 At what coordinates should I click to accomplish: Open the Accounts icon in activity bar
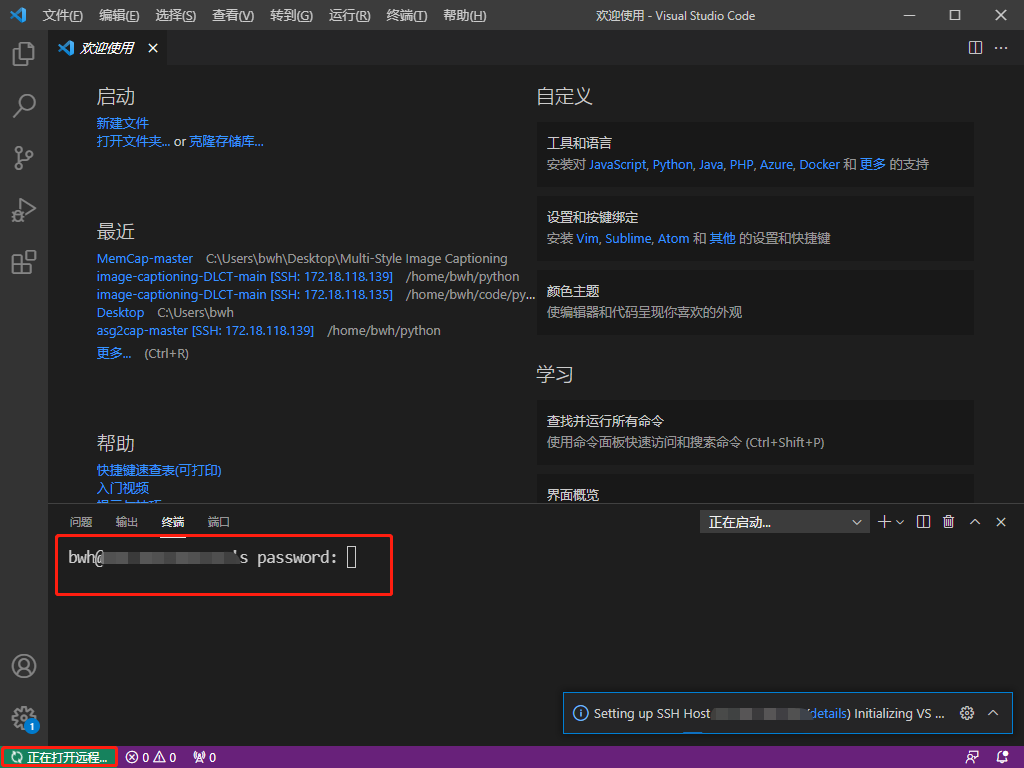[x=24, y=666]
